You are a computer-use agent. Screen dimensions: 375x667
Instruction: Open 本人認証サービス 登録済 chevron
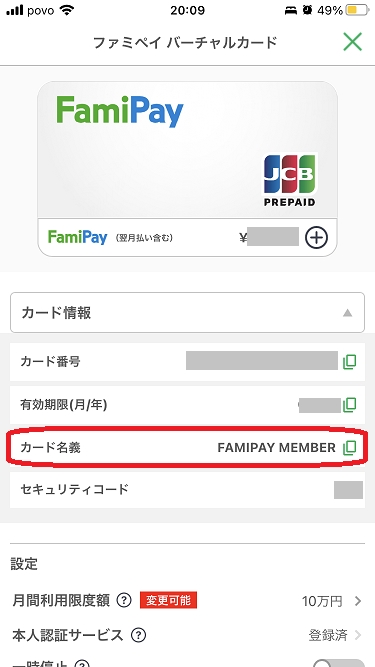358,636
